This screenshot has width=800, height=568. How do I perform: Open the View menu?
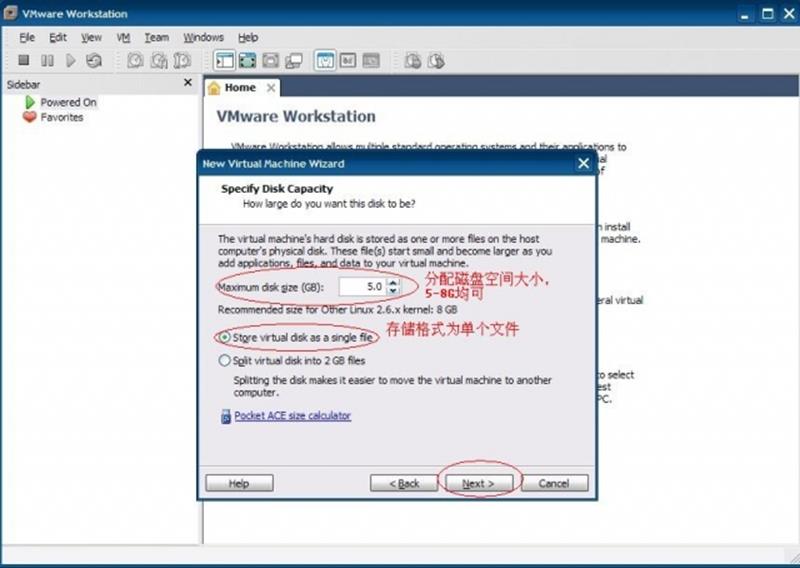(91, 37)
